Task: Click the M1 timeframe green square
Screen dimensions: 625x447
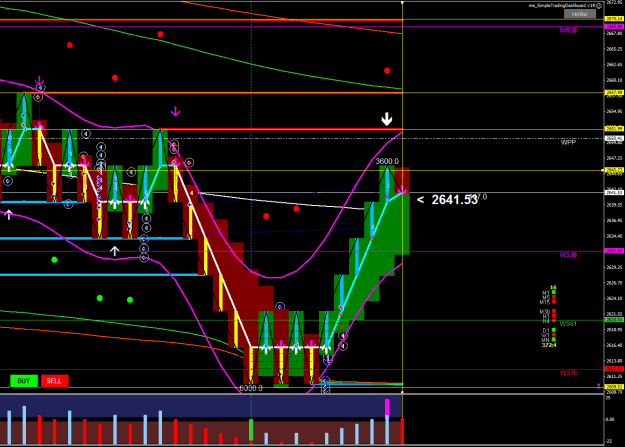Action: [x=554, y=292]
